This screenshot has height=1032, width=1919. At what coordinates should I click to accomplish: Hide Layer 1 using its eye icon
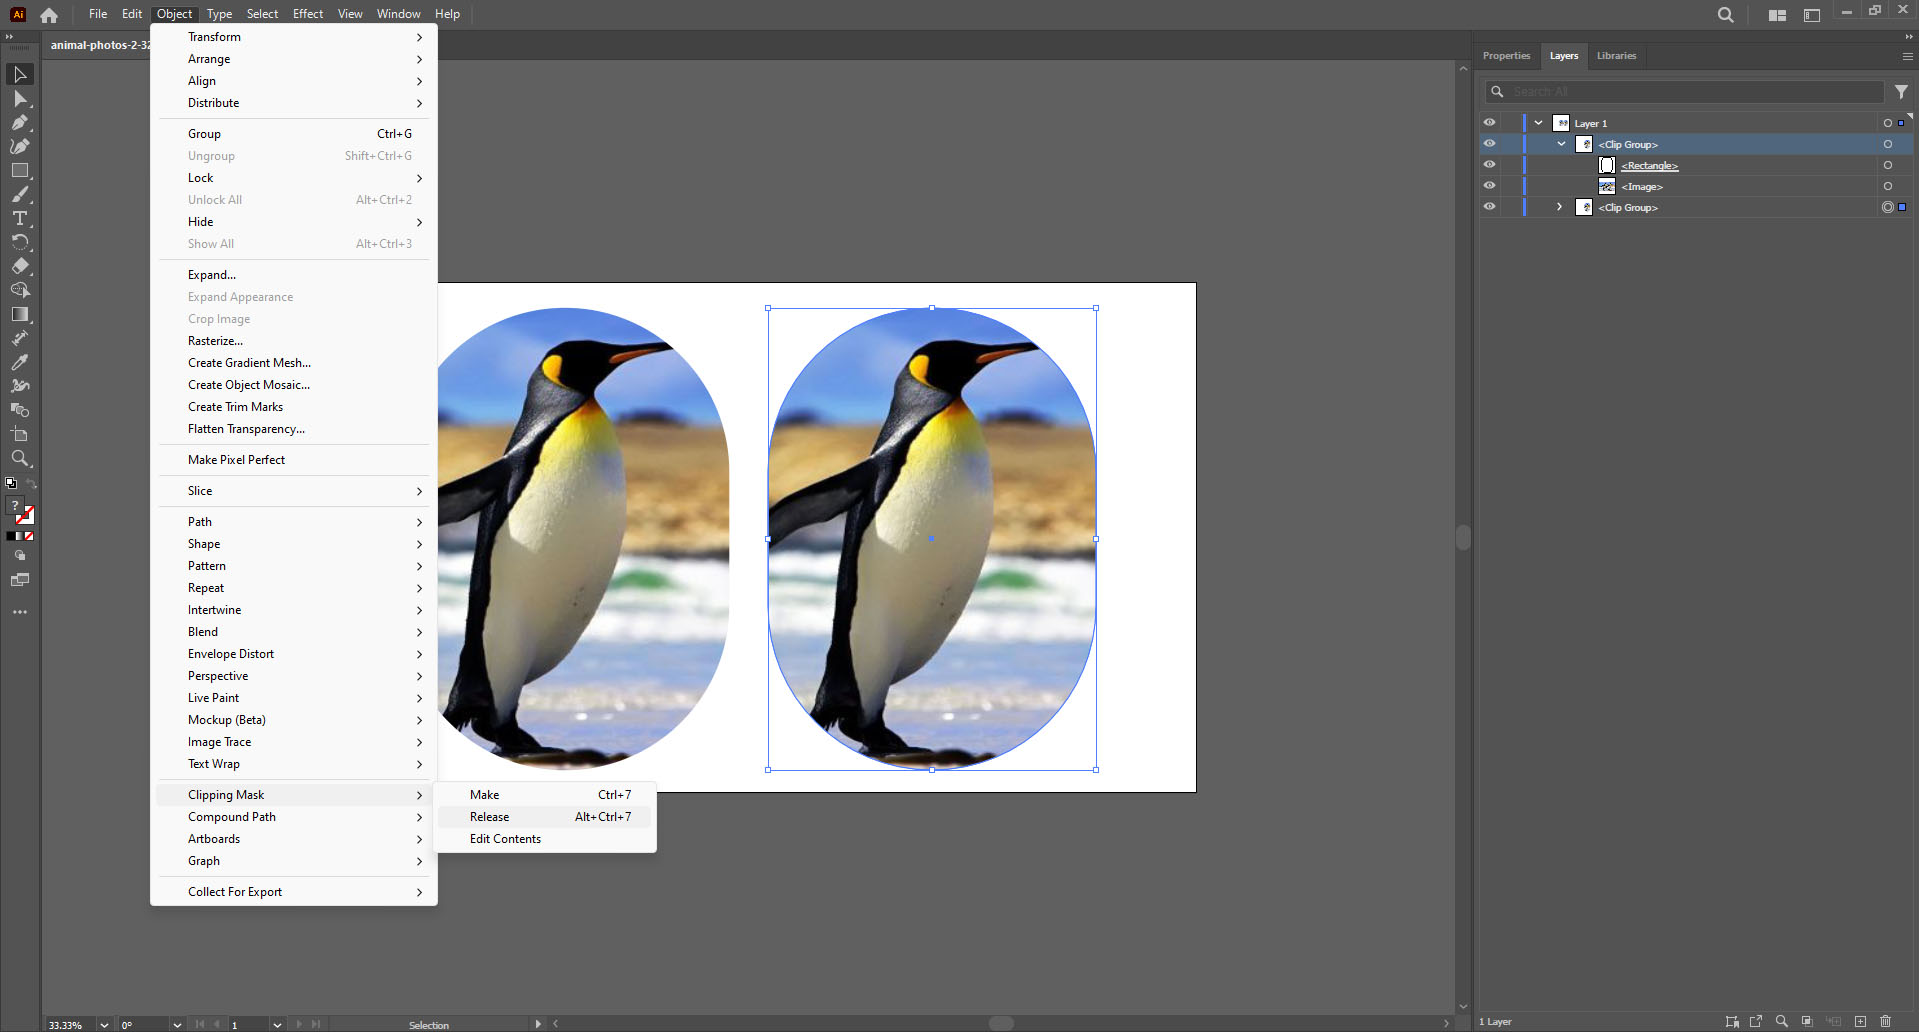1489,122
